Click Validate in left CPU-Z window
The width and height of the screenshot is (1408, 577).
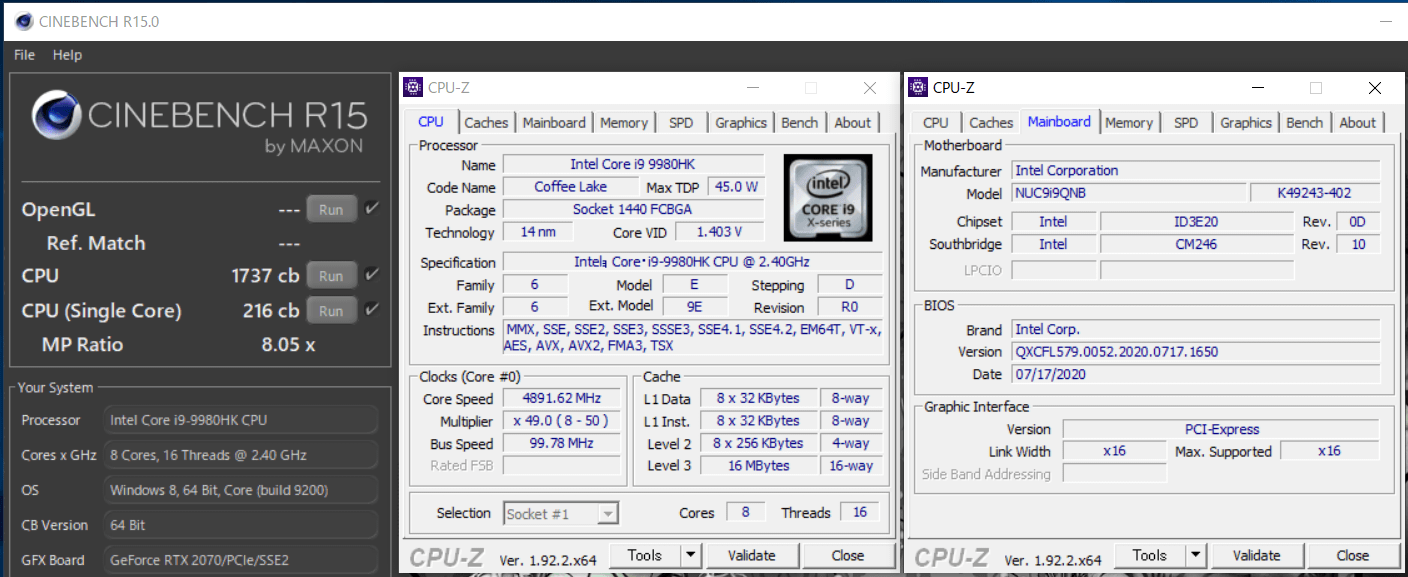pyautogui.click(x=751, y=555)
